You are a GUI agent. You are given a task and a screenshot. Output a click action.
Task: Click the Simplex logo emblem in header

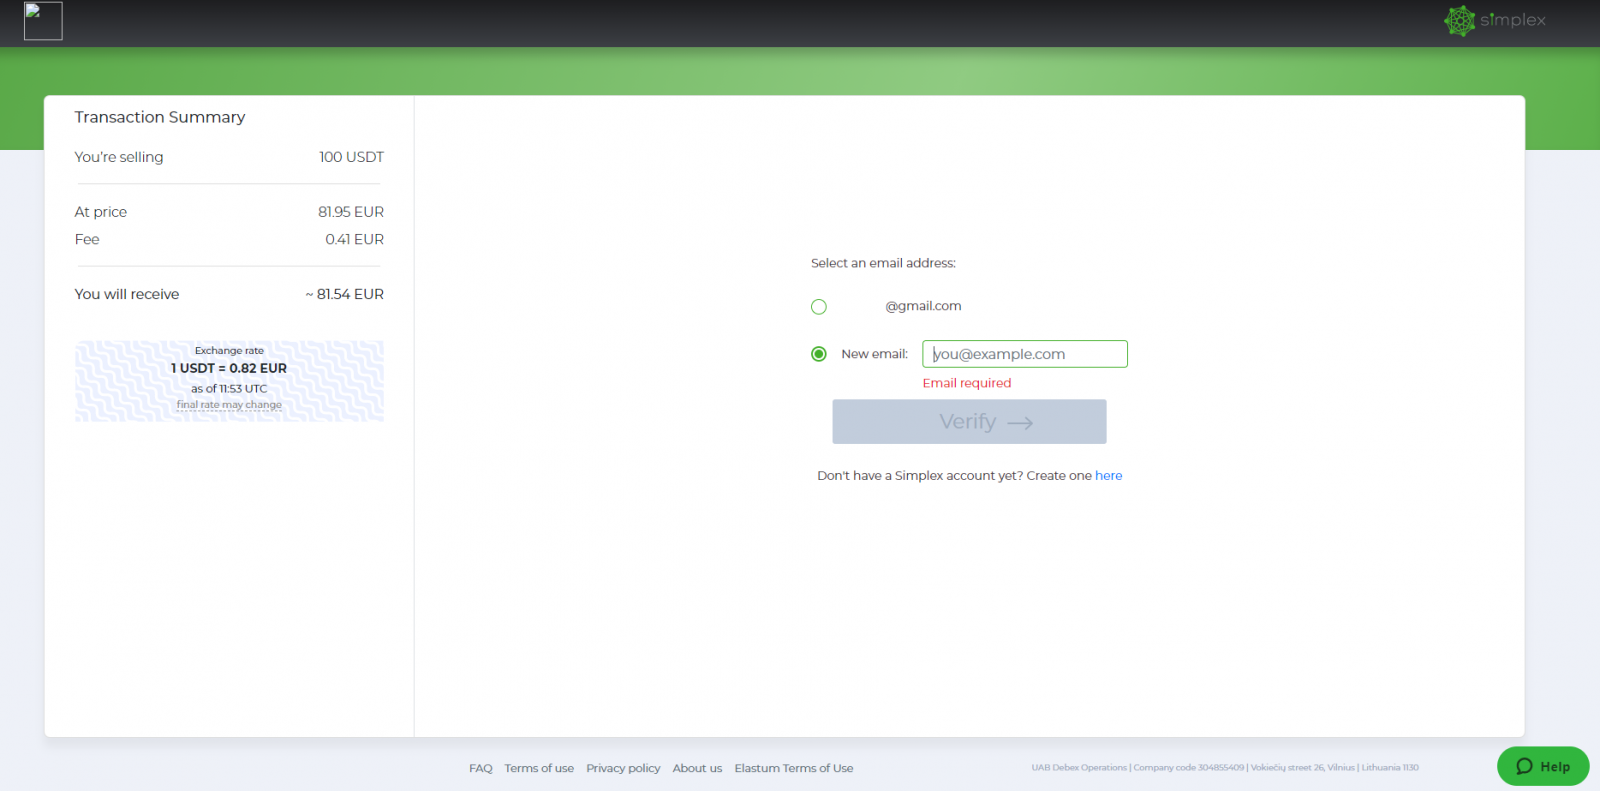(1459, 21)
